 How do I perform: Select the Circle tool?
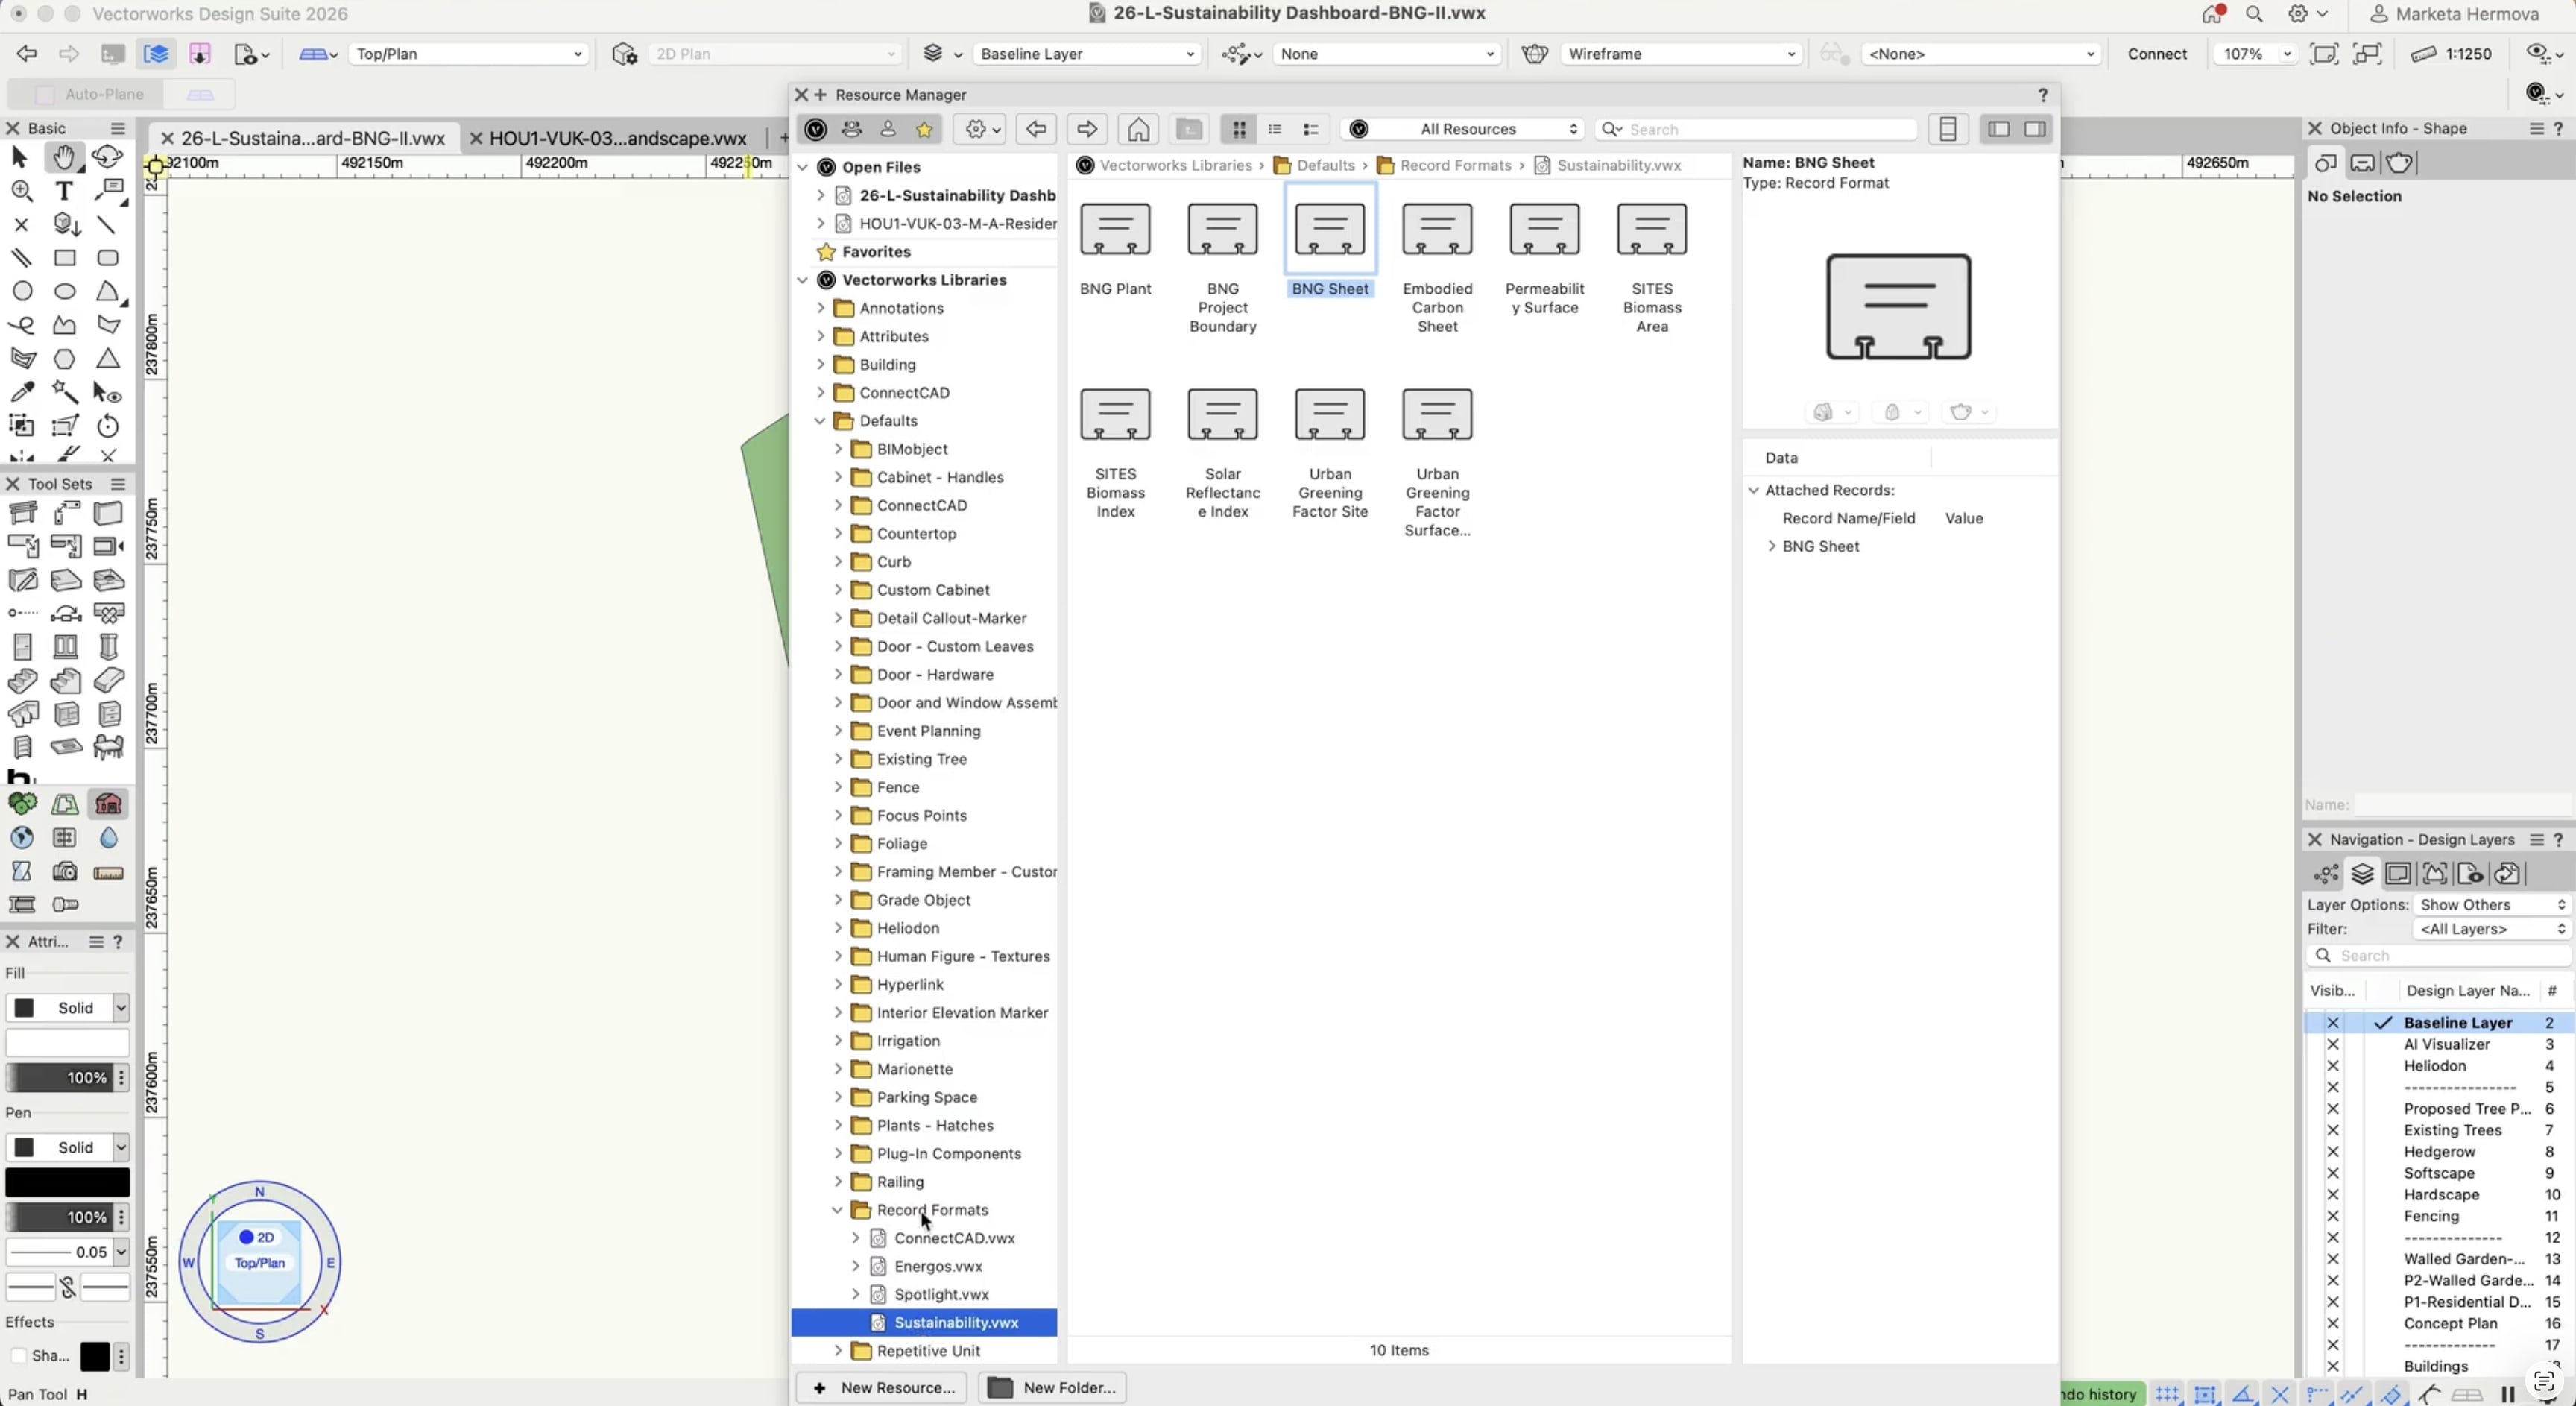[x=22, y=291]
